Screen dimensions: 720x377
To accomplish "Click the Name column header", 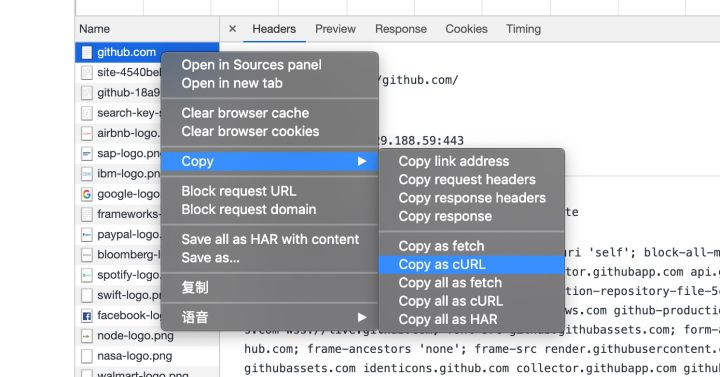I will [x=95, y=28].
